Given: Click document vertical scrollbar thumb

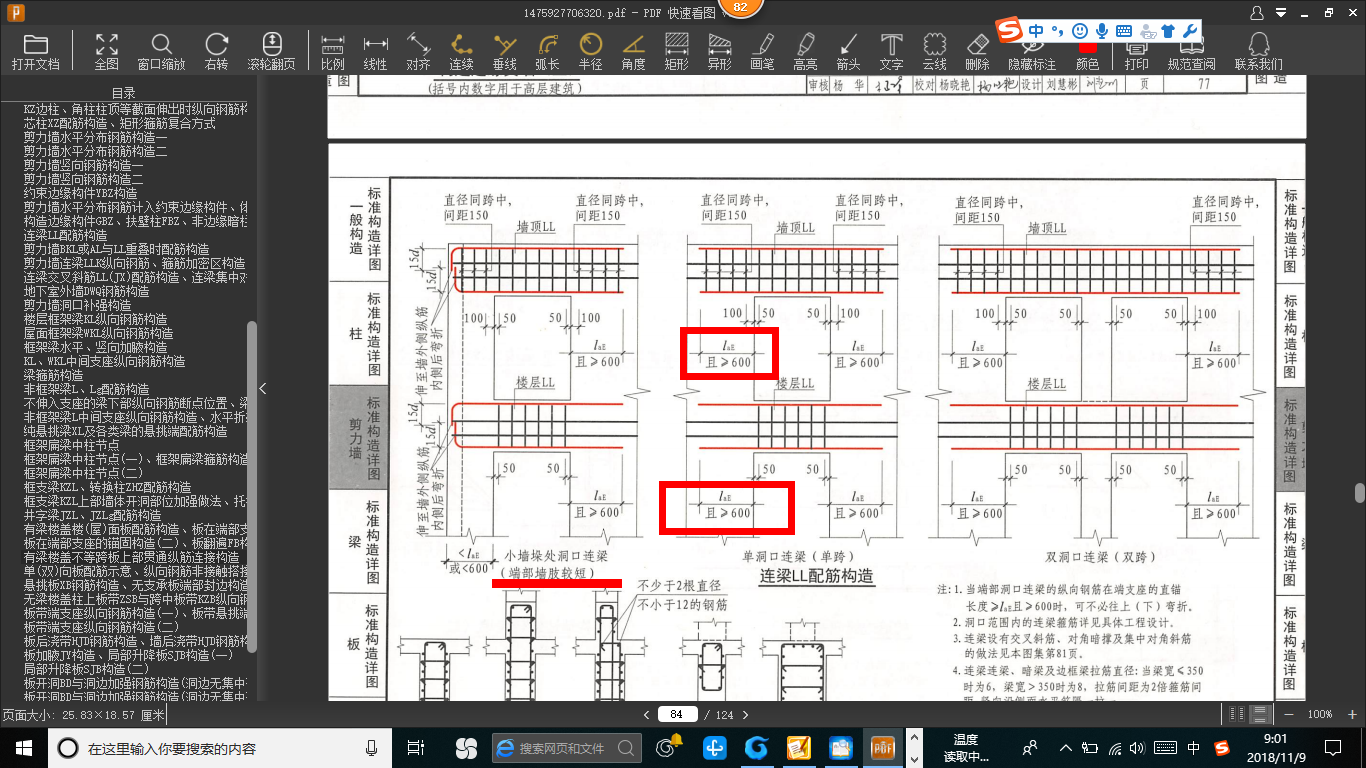Looking at the screenshot, I should click(x=1360, y=493).
